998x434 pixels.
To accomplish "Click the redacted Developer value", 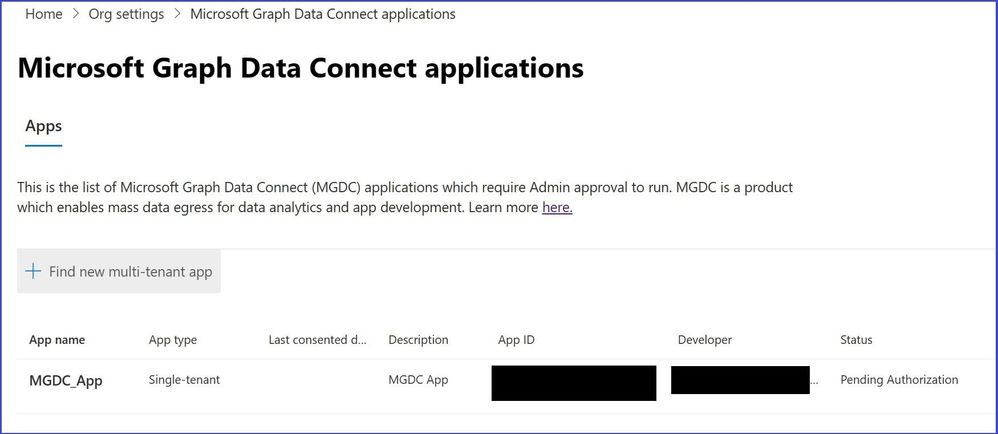I will coord(740,380).
